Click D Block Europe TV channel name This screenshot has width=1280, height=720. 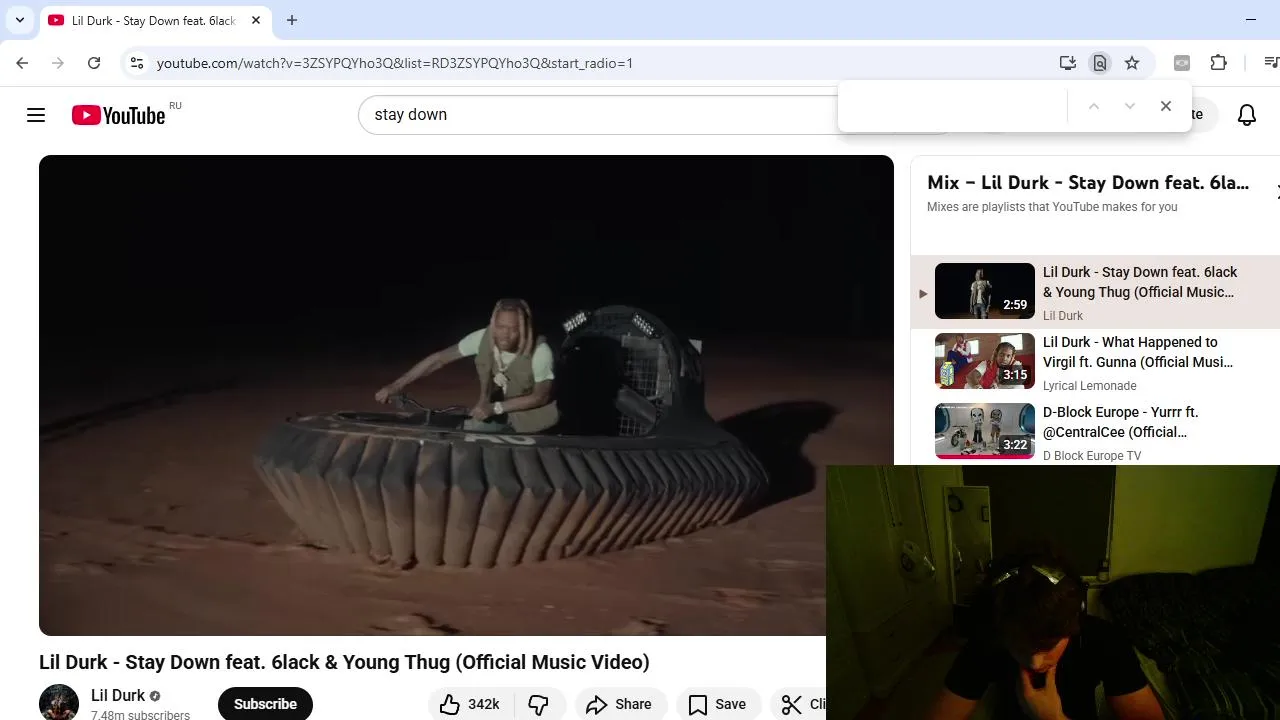coord(1092,456)
